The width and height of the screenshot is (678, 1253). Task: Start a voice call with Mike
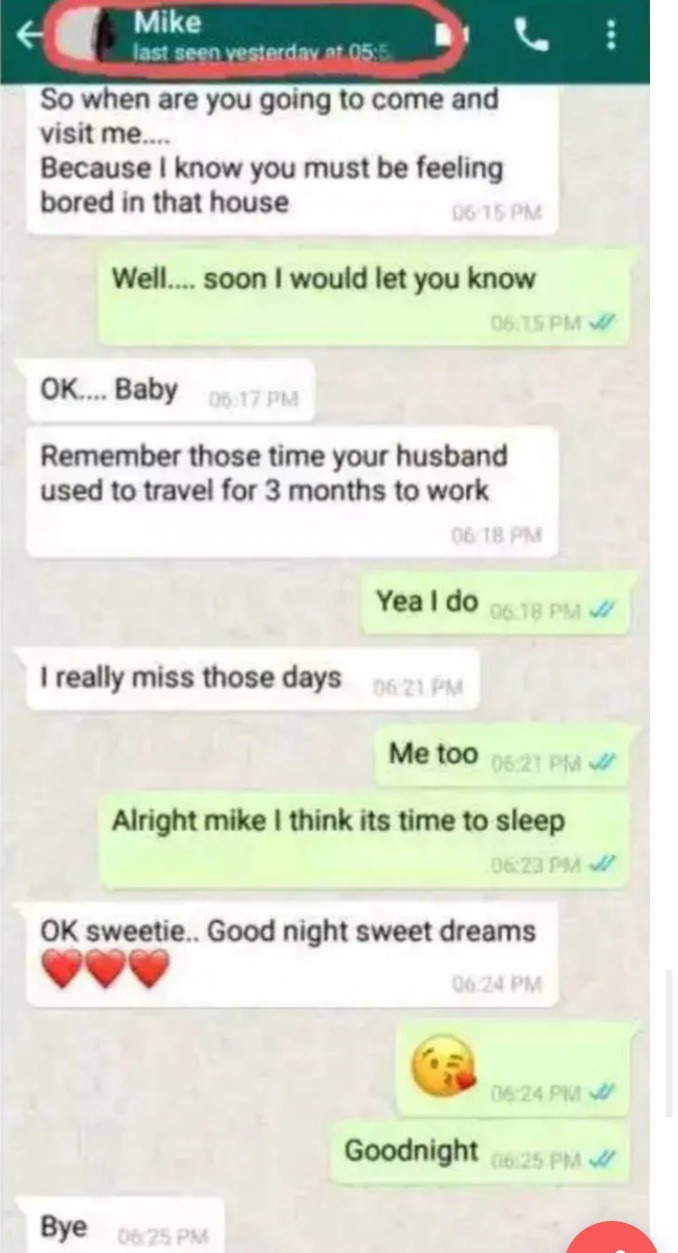532,37
